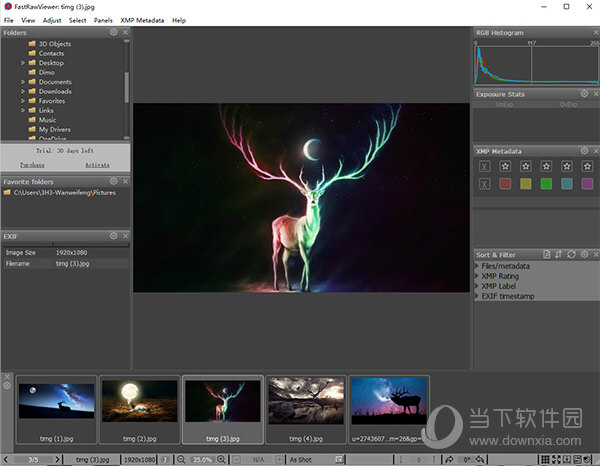Expand the Desktop folder tree node
The height and width of the screenshot is (466, 600).
point(23,63)
